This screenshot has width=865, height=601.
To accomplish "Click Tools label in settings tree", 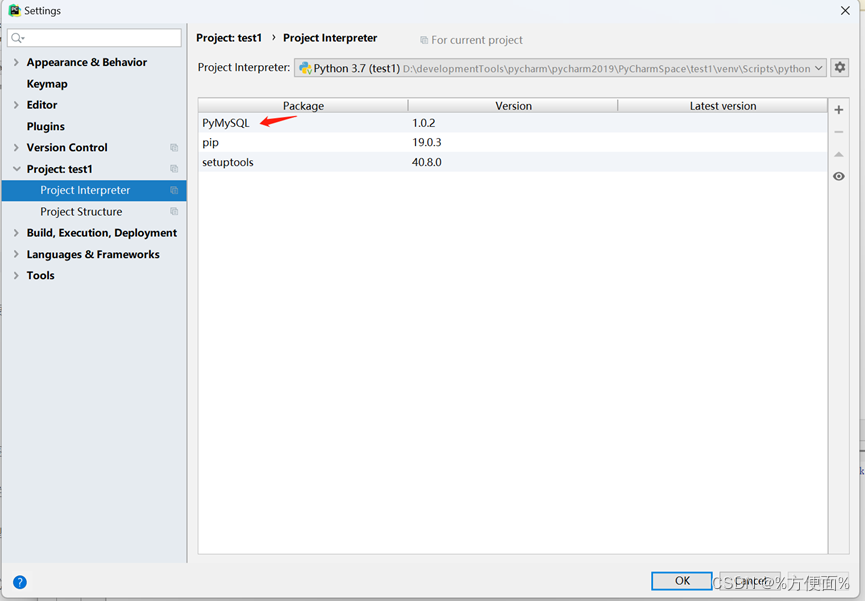I will point(40,275).
